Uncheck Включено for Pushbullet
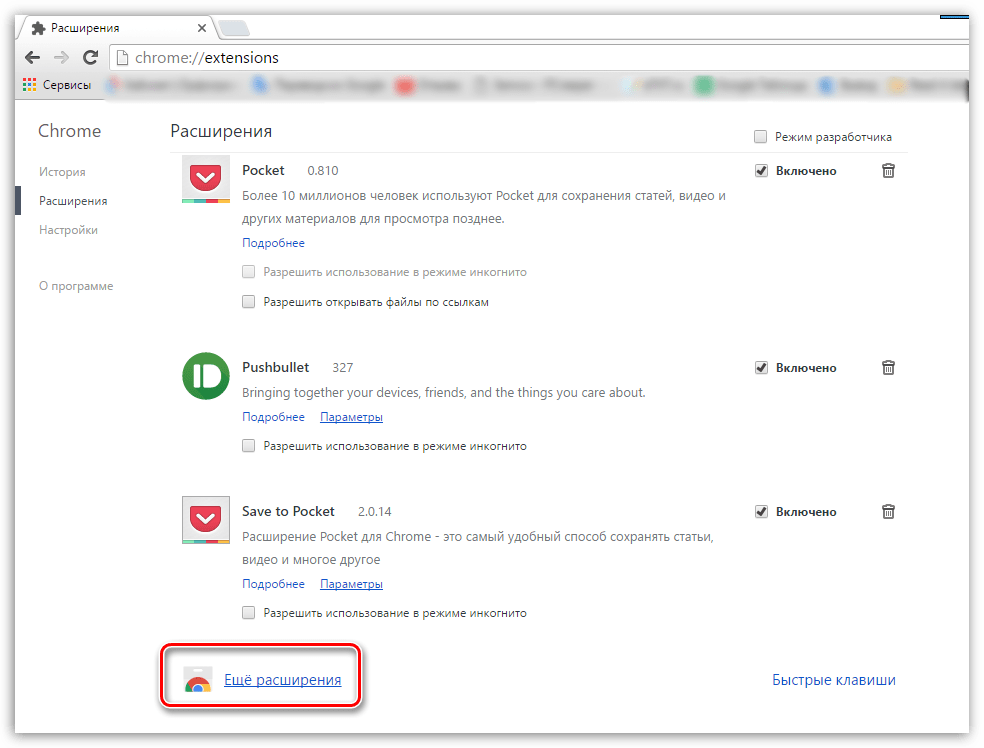 (761, 368)
